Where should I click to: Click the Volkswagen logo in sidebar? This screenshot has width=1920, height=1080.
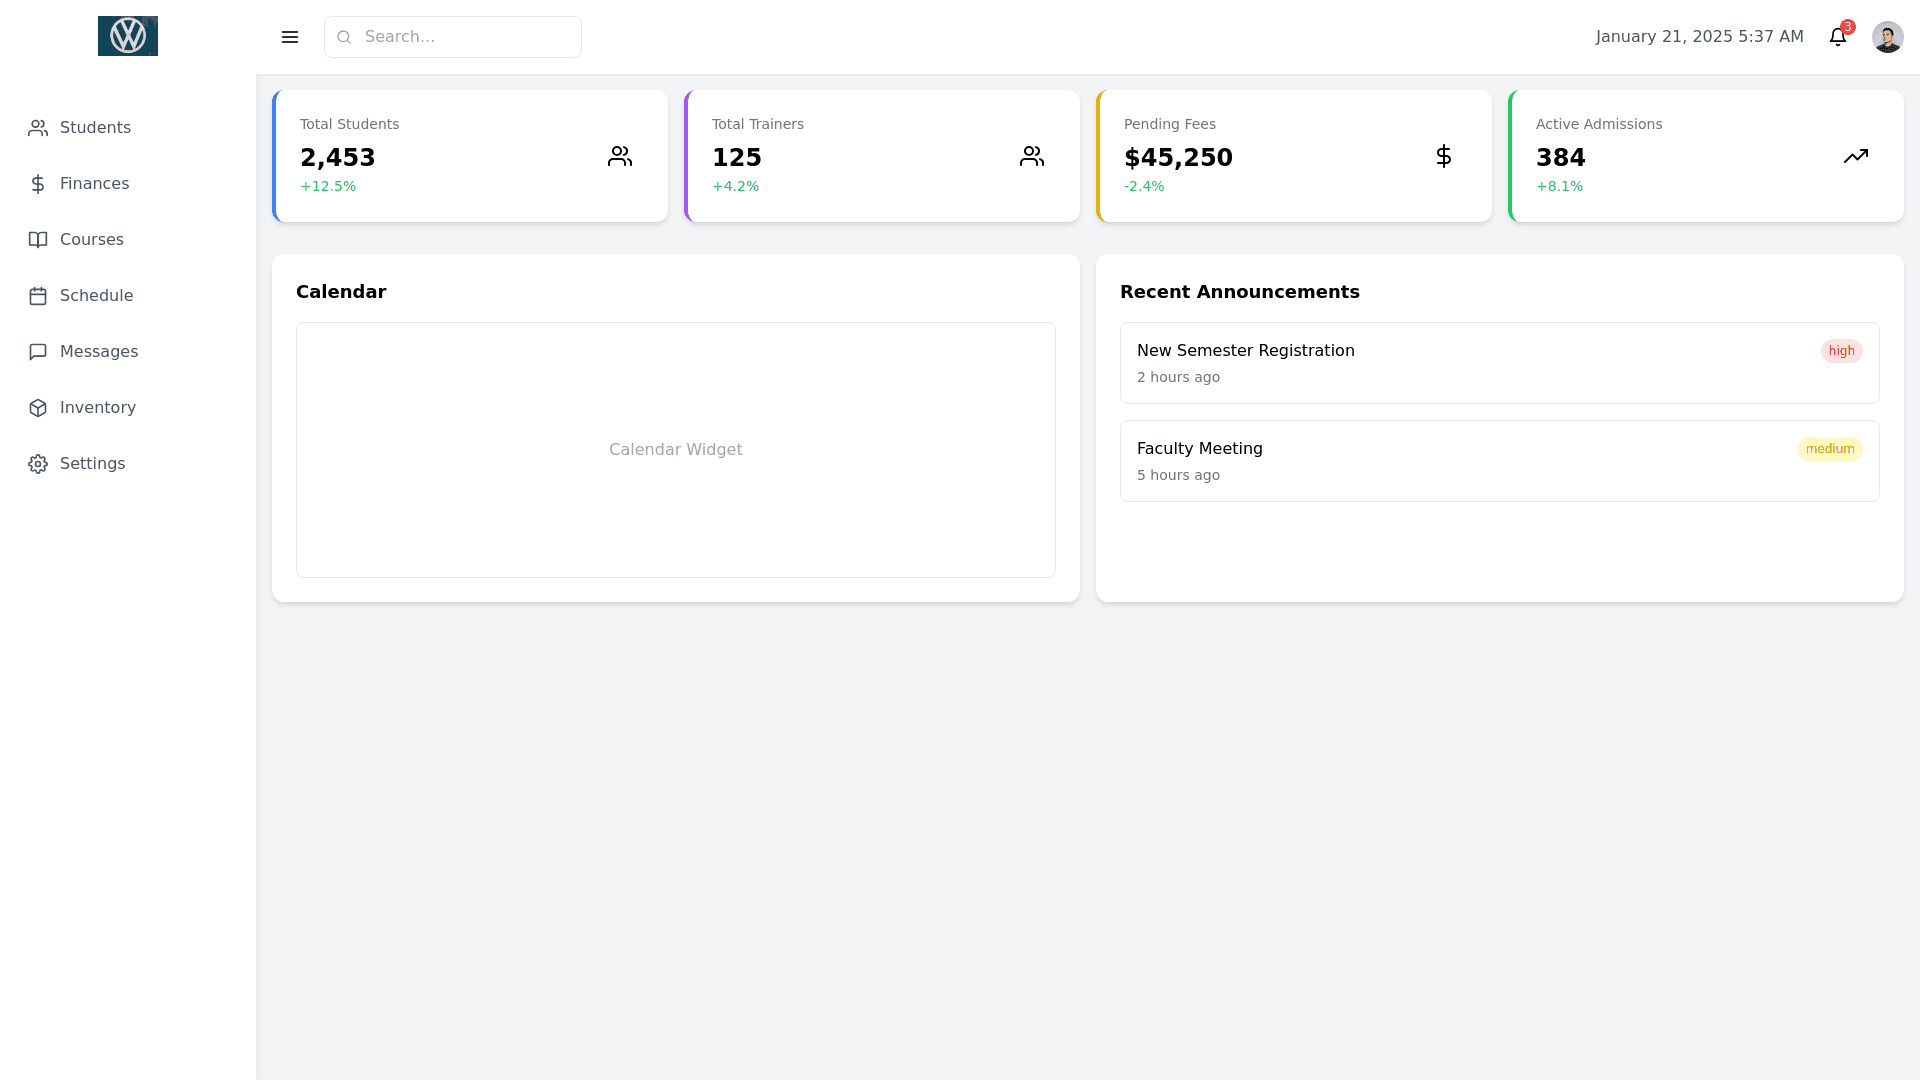[128, 36]
